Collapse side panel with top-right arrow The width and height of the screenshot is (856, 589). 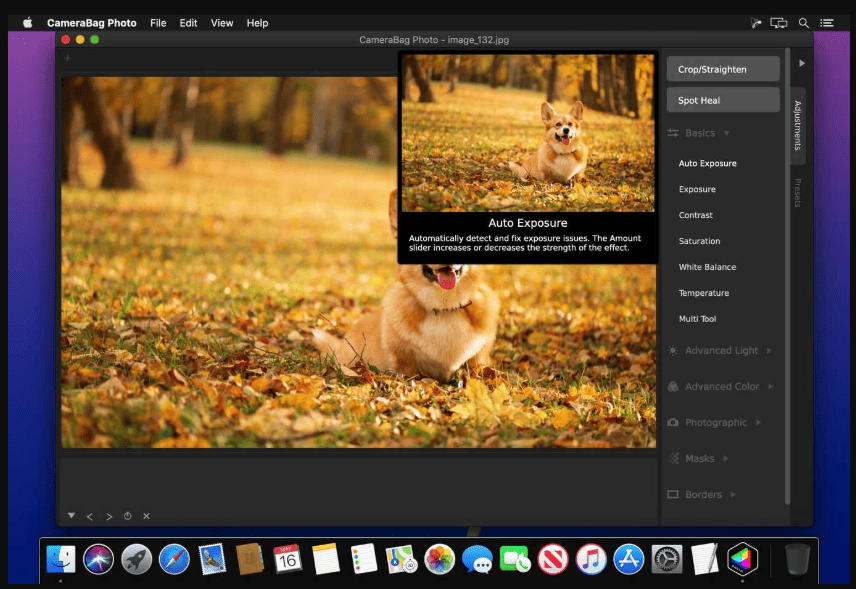801,63
